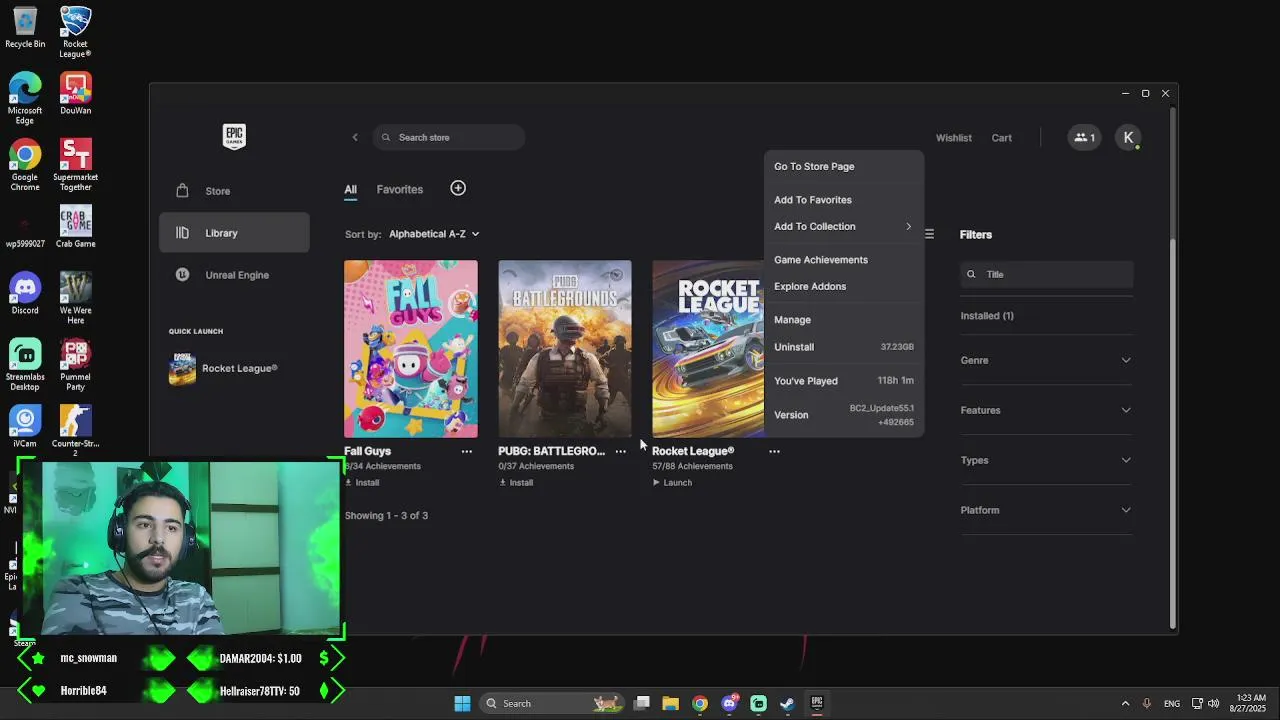Click the Fall Guys cover thumbnail
The image size is (1280, 720).
411,349
